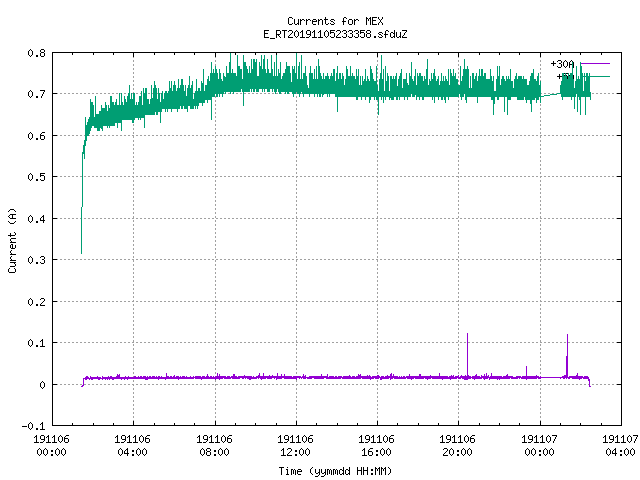The height and width of the screenshot is (480, 640).
Task: Click the '+30A' legend label
Action: (562, 64)
